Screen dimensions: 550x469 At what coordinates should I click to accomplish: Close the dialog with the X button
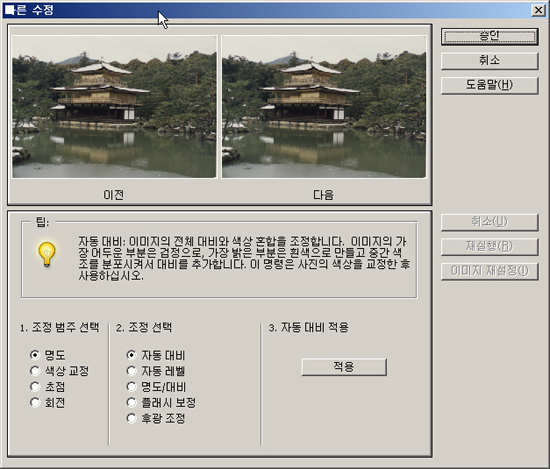pyautogui.click(x=538, y=10)
